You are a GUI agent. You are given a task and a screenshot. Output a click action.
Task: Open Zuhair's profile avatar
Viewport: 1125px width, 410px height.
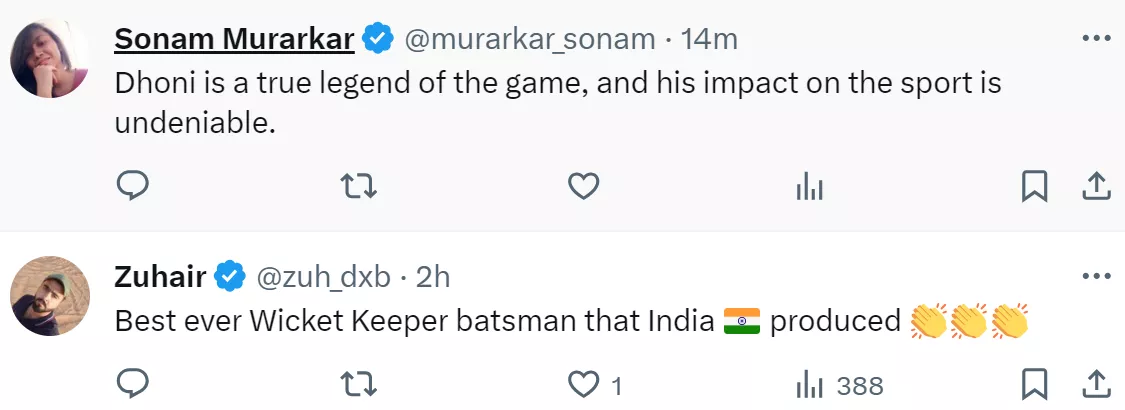[x=50, y=296]
